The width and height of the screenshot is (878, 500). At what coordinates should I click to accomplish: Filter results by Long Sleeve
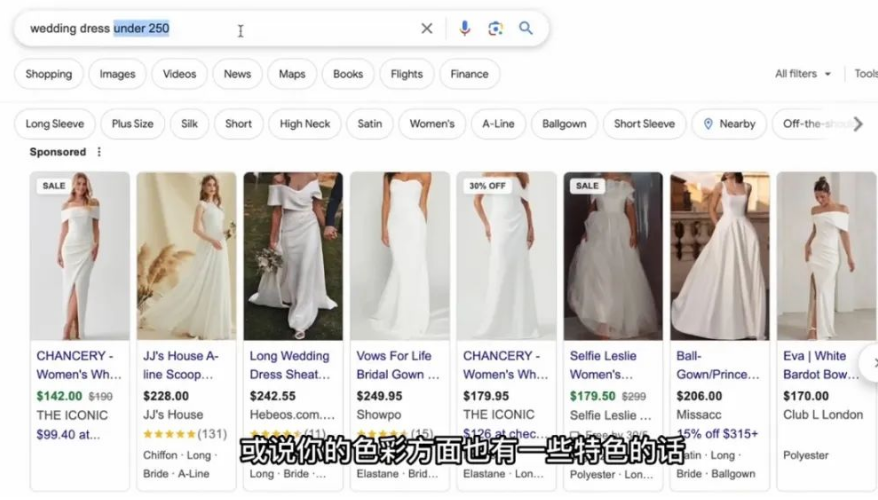[55, 124]
